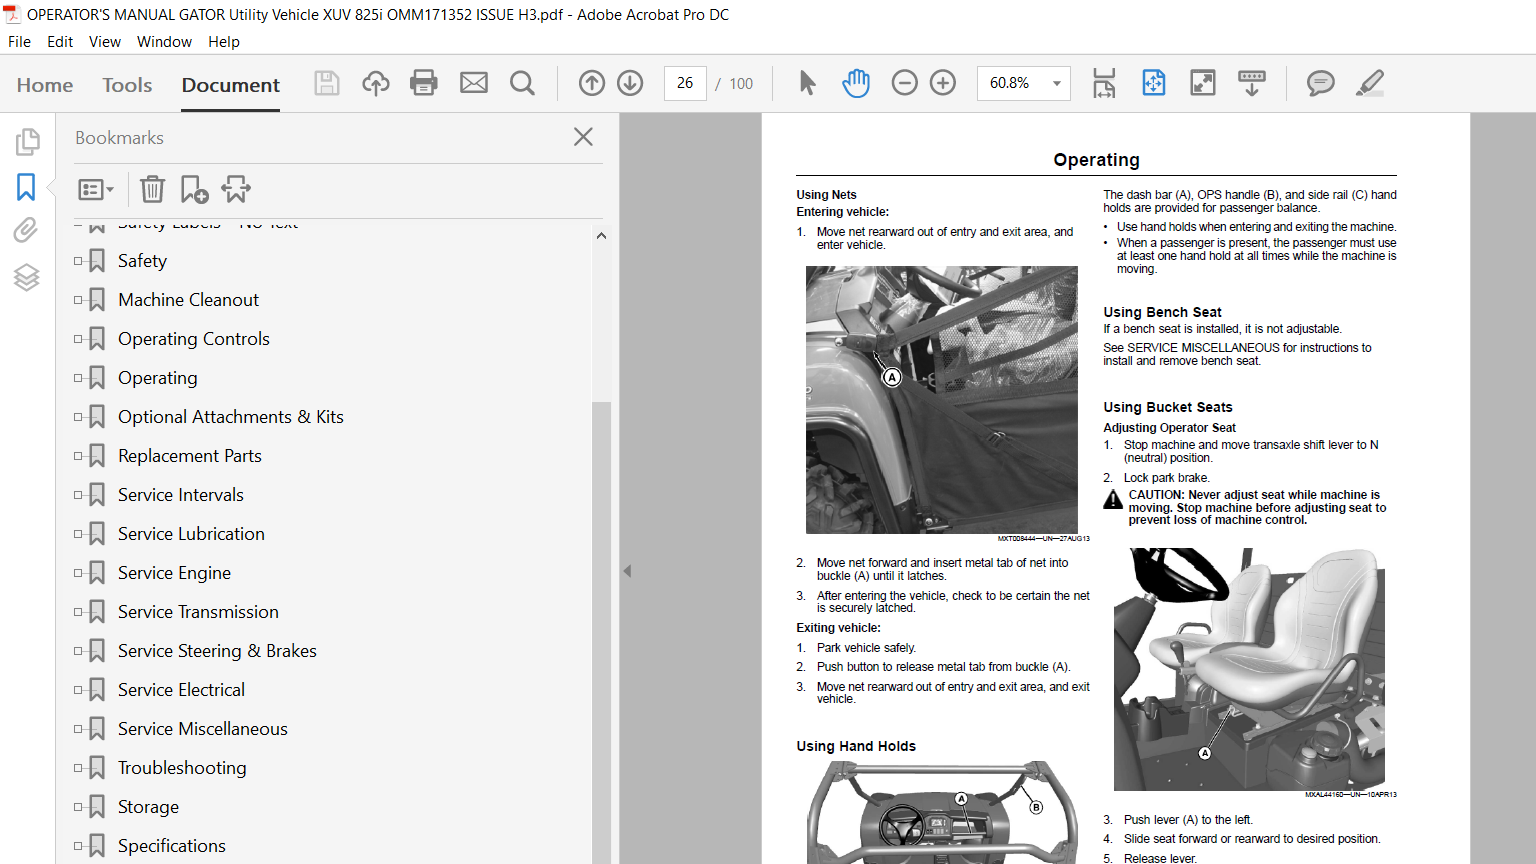Open Service Steering & Brakes bookmark
This screenshot has height=864, width=1536.
217,651
